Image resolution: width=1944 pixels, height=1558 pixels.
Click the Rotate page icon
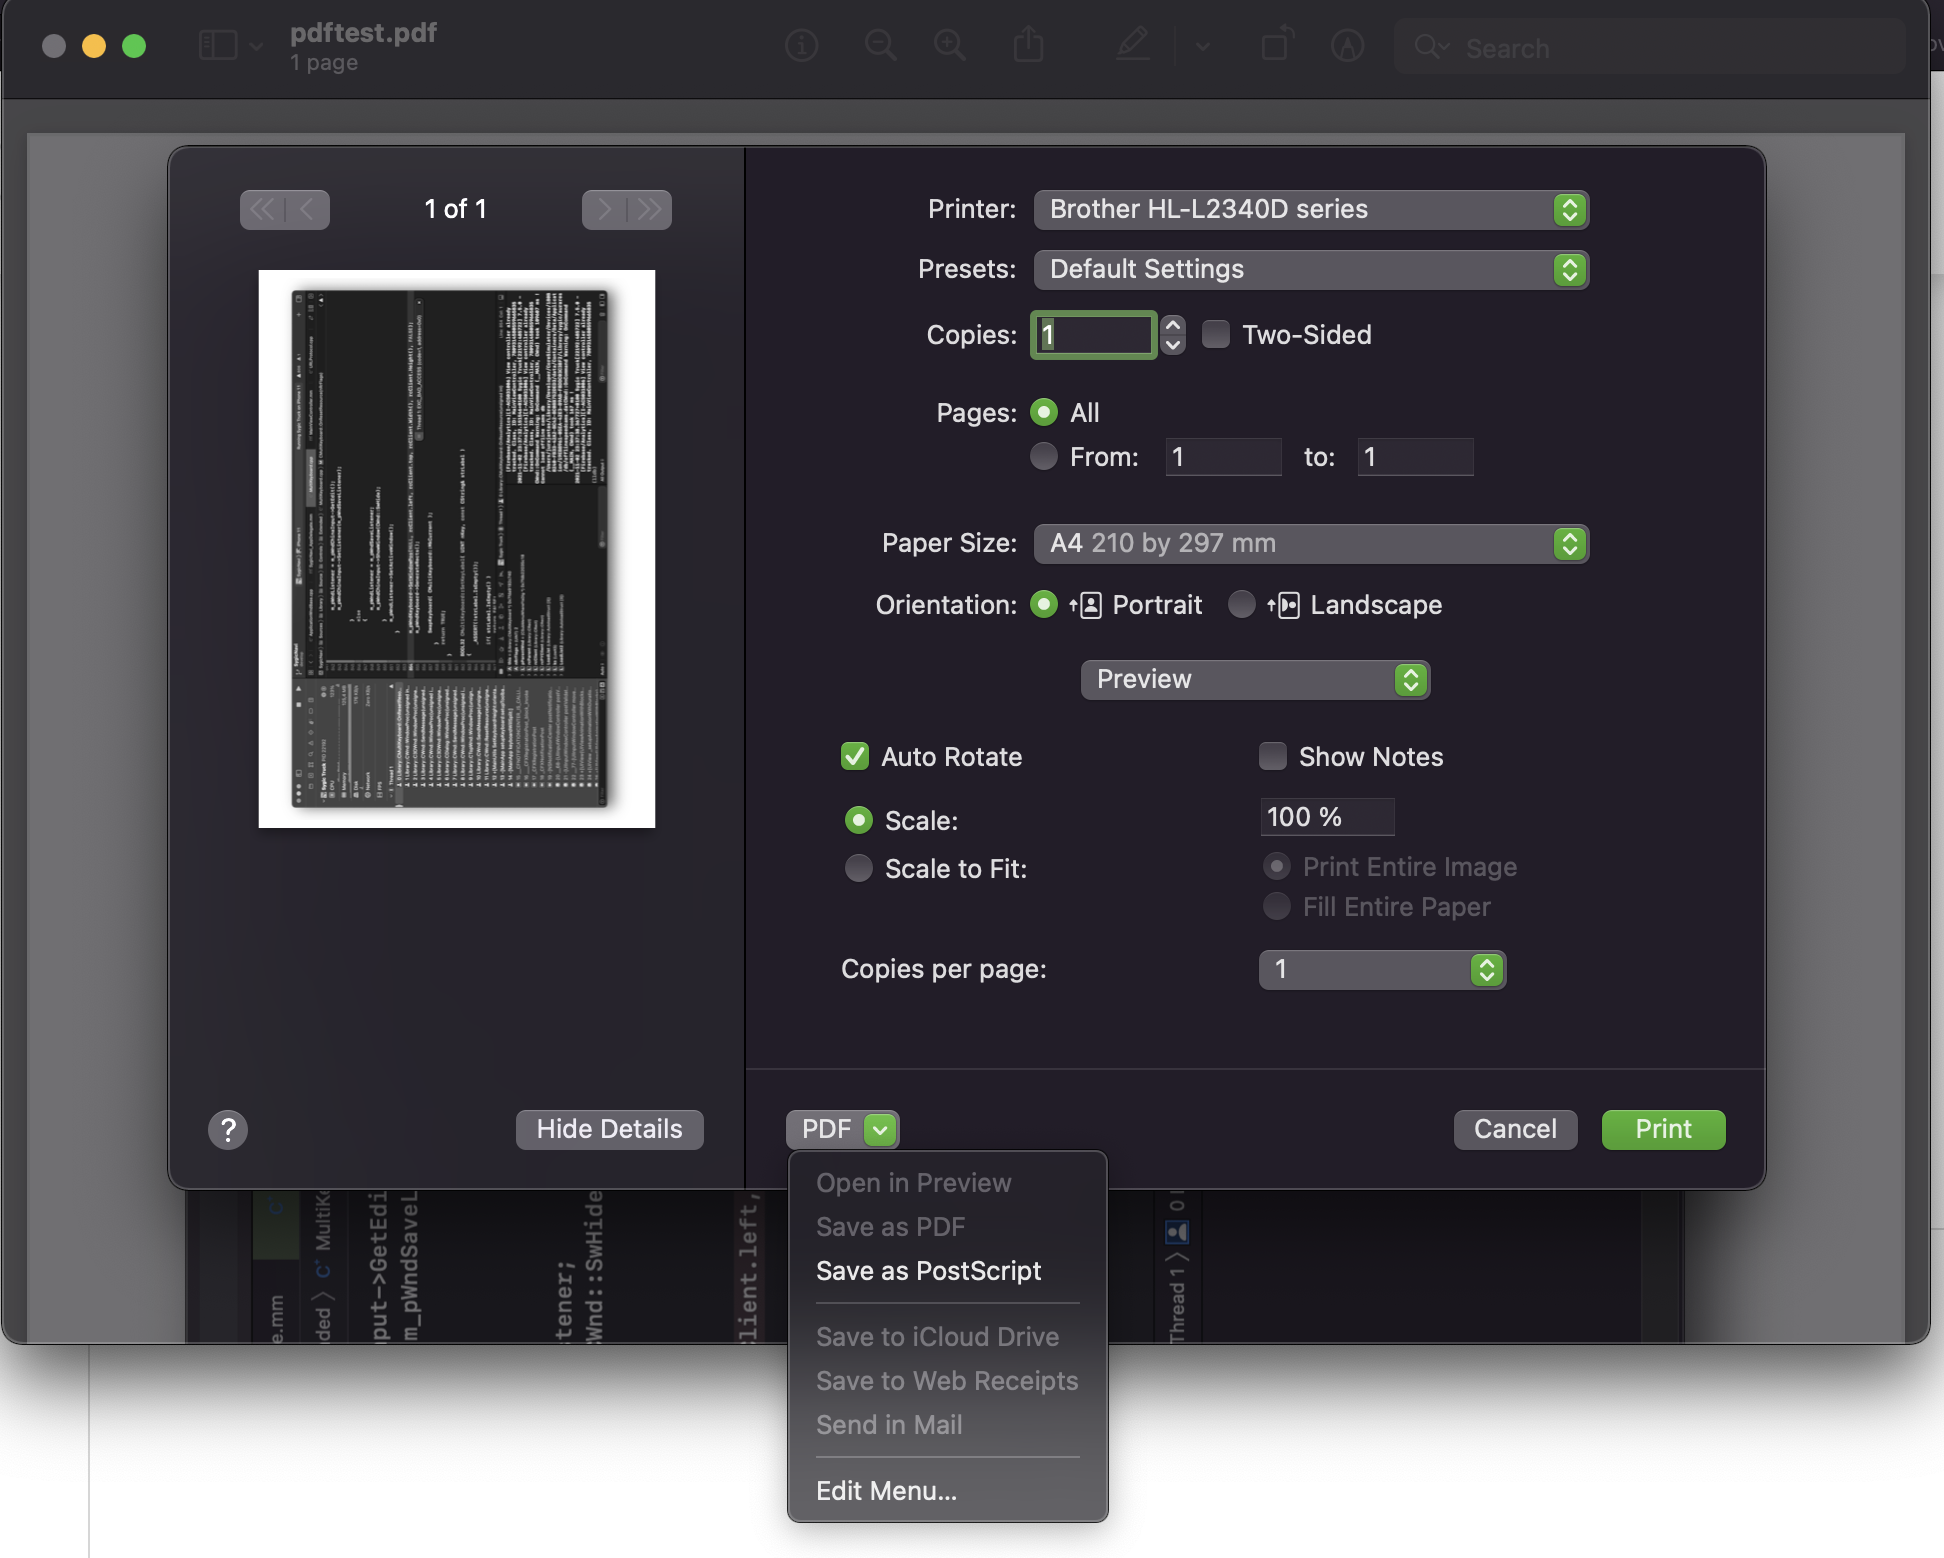pos(1276,46)
